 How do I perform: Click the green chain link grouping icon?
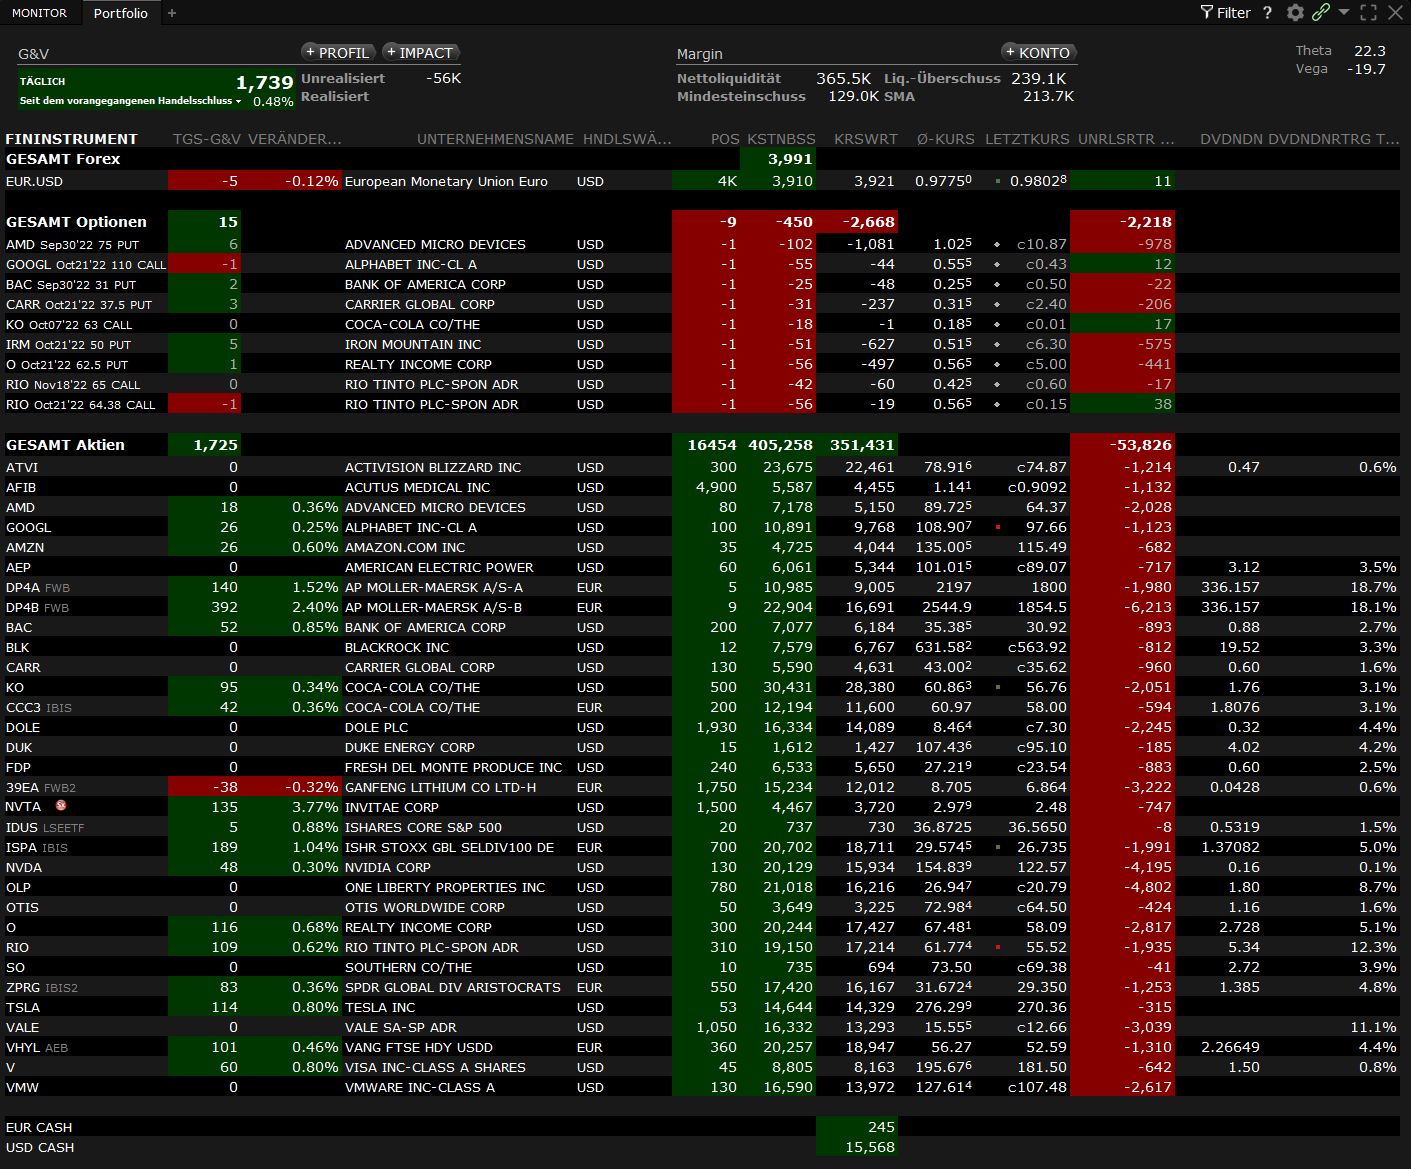tap(1321, 12)
